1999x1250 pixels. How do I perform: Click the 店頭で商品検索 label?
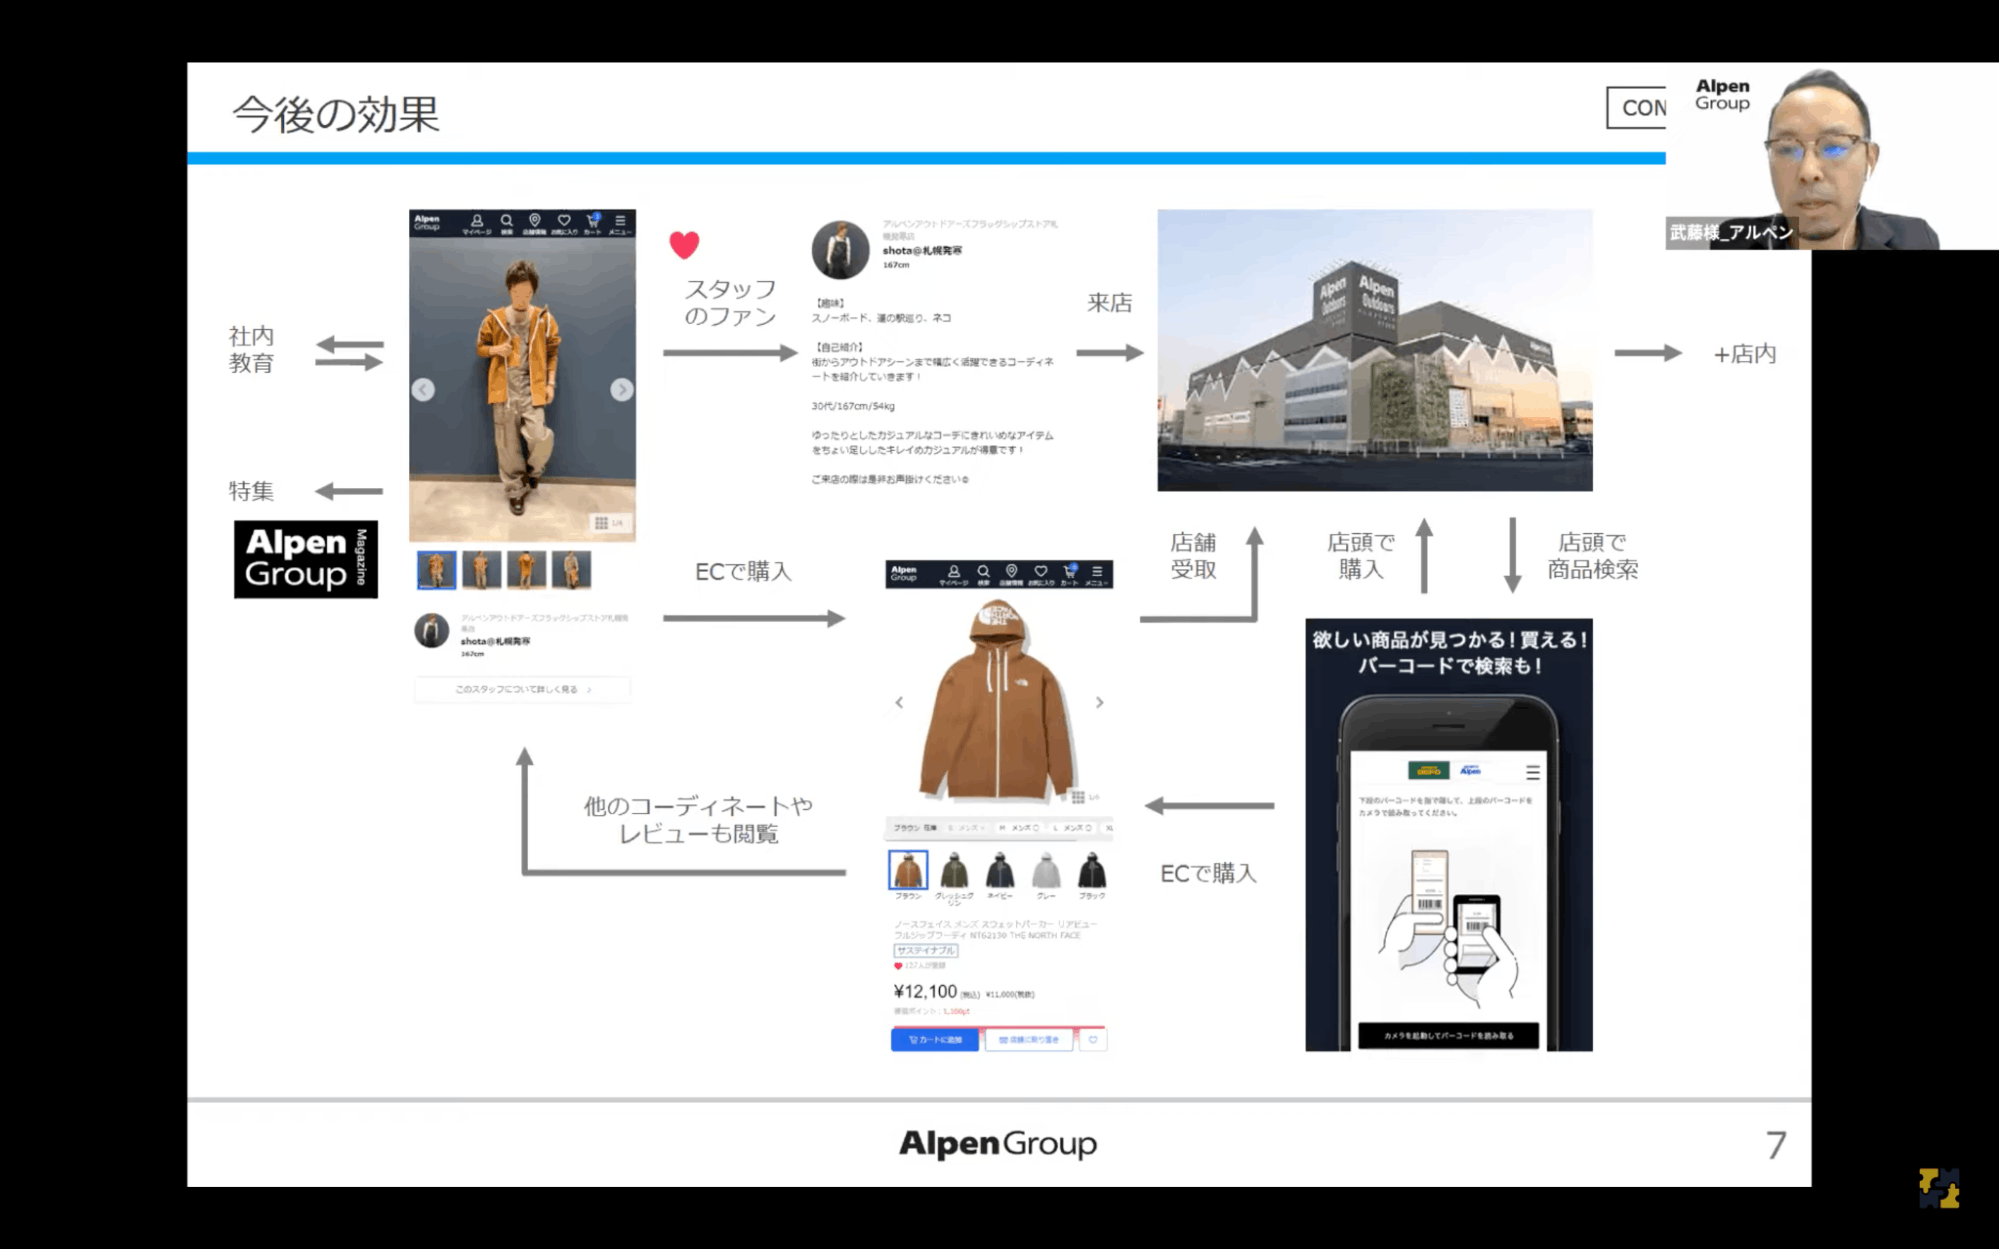pyautogui.click(x=1593, y=556)
